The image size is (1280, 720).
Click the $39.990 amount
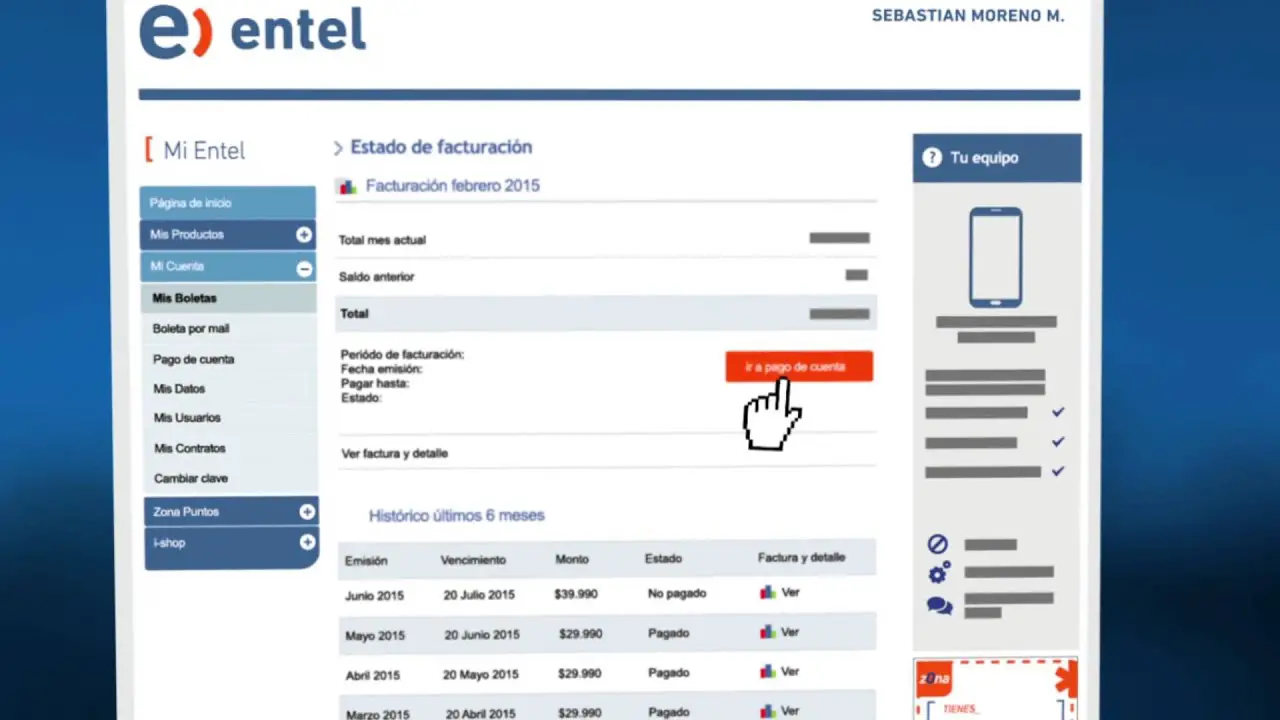pyautogui.click(x=576, y=594)
